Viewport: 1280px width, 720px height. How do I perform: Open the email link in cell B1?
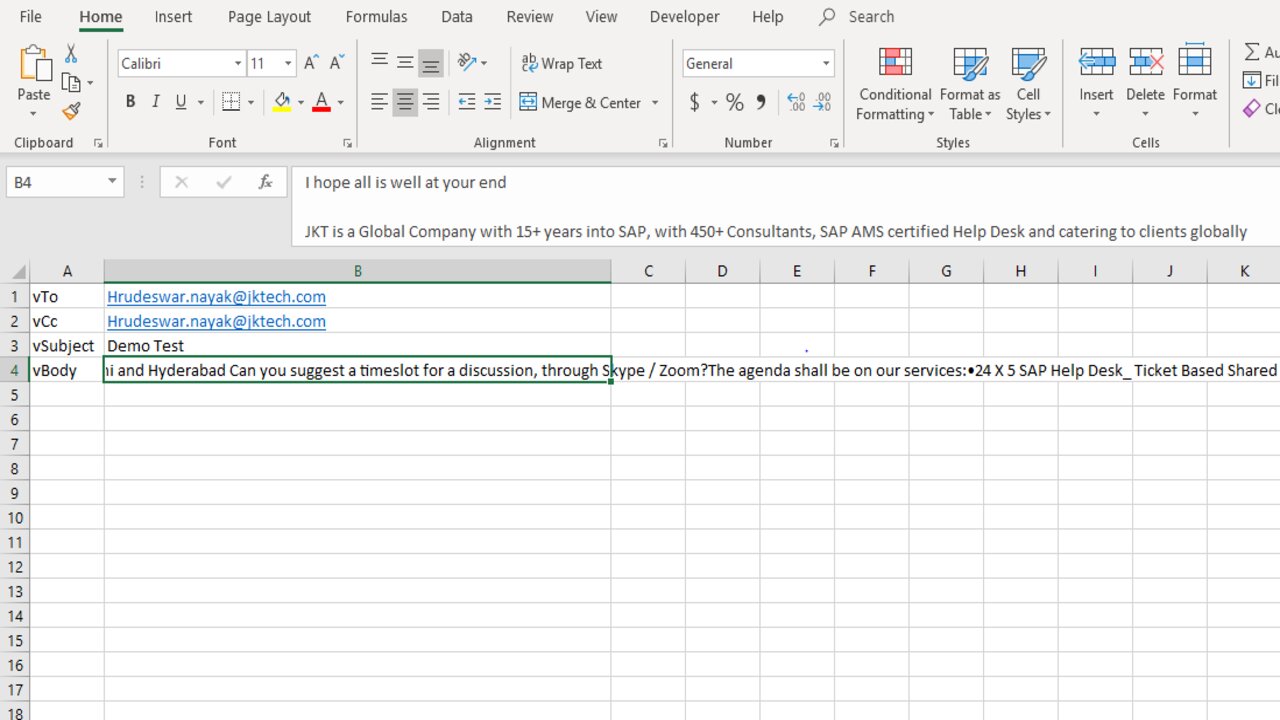[216, 297]
